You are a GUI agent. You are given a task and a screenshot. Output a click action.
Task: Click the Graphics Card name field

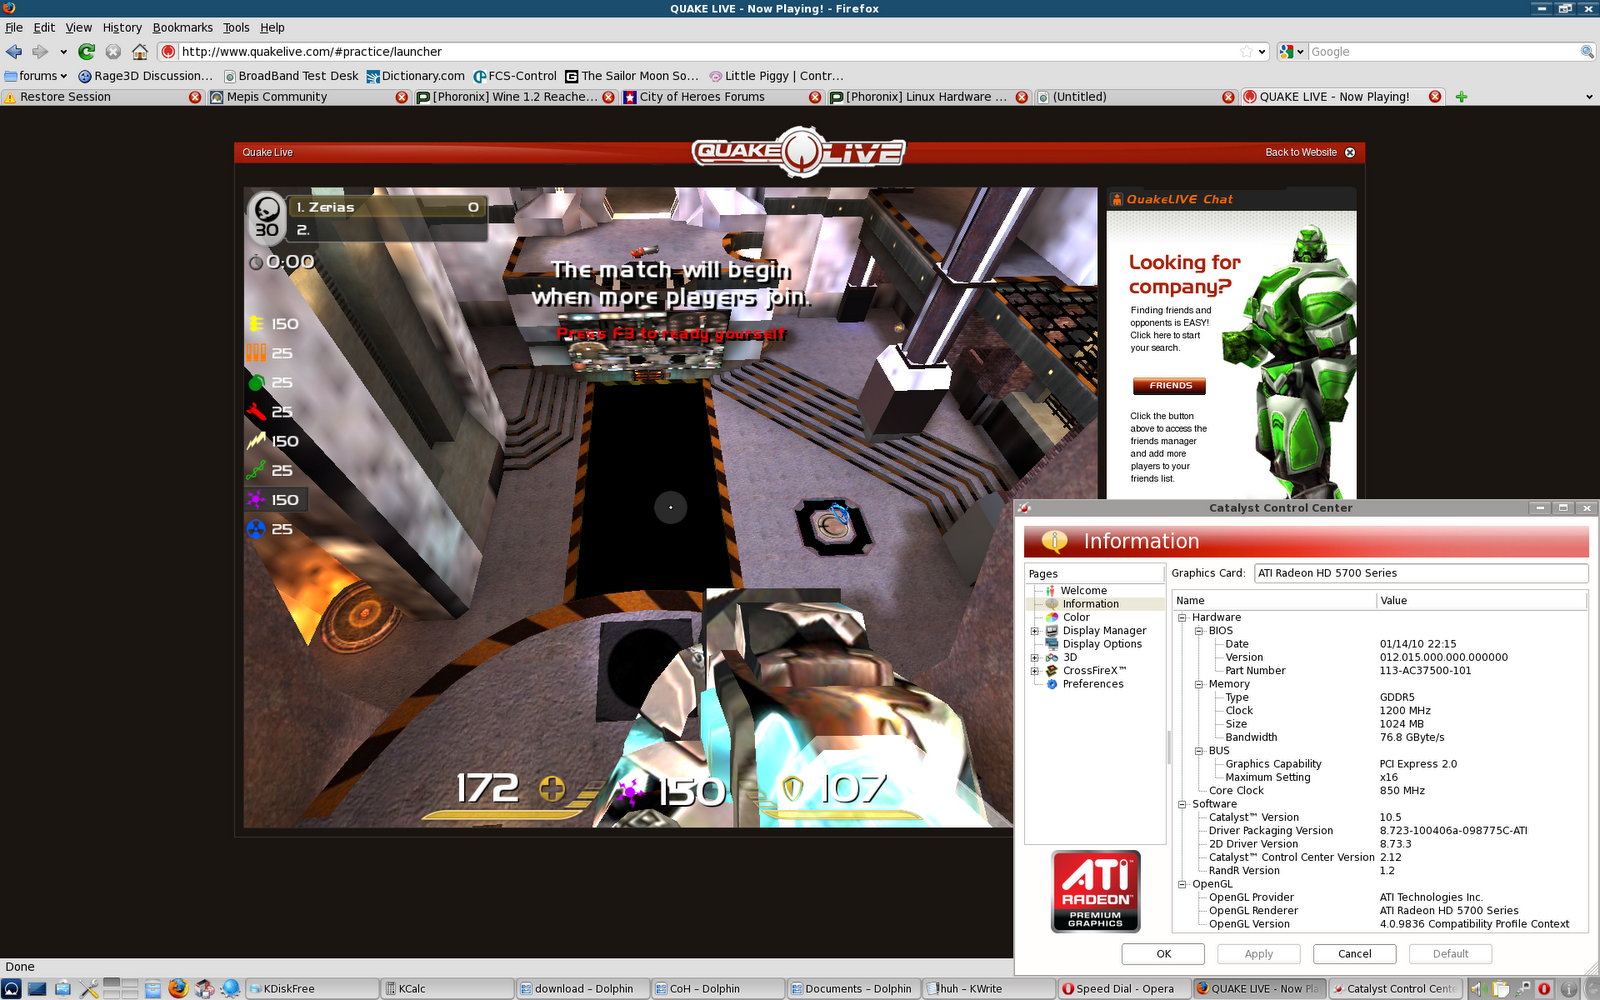coord(1421,573)
